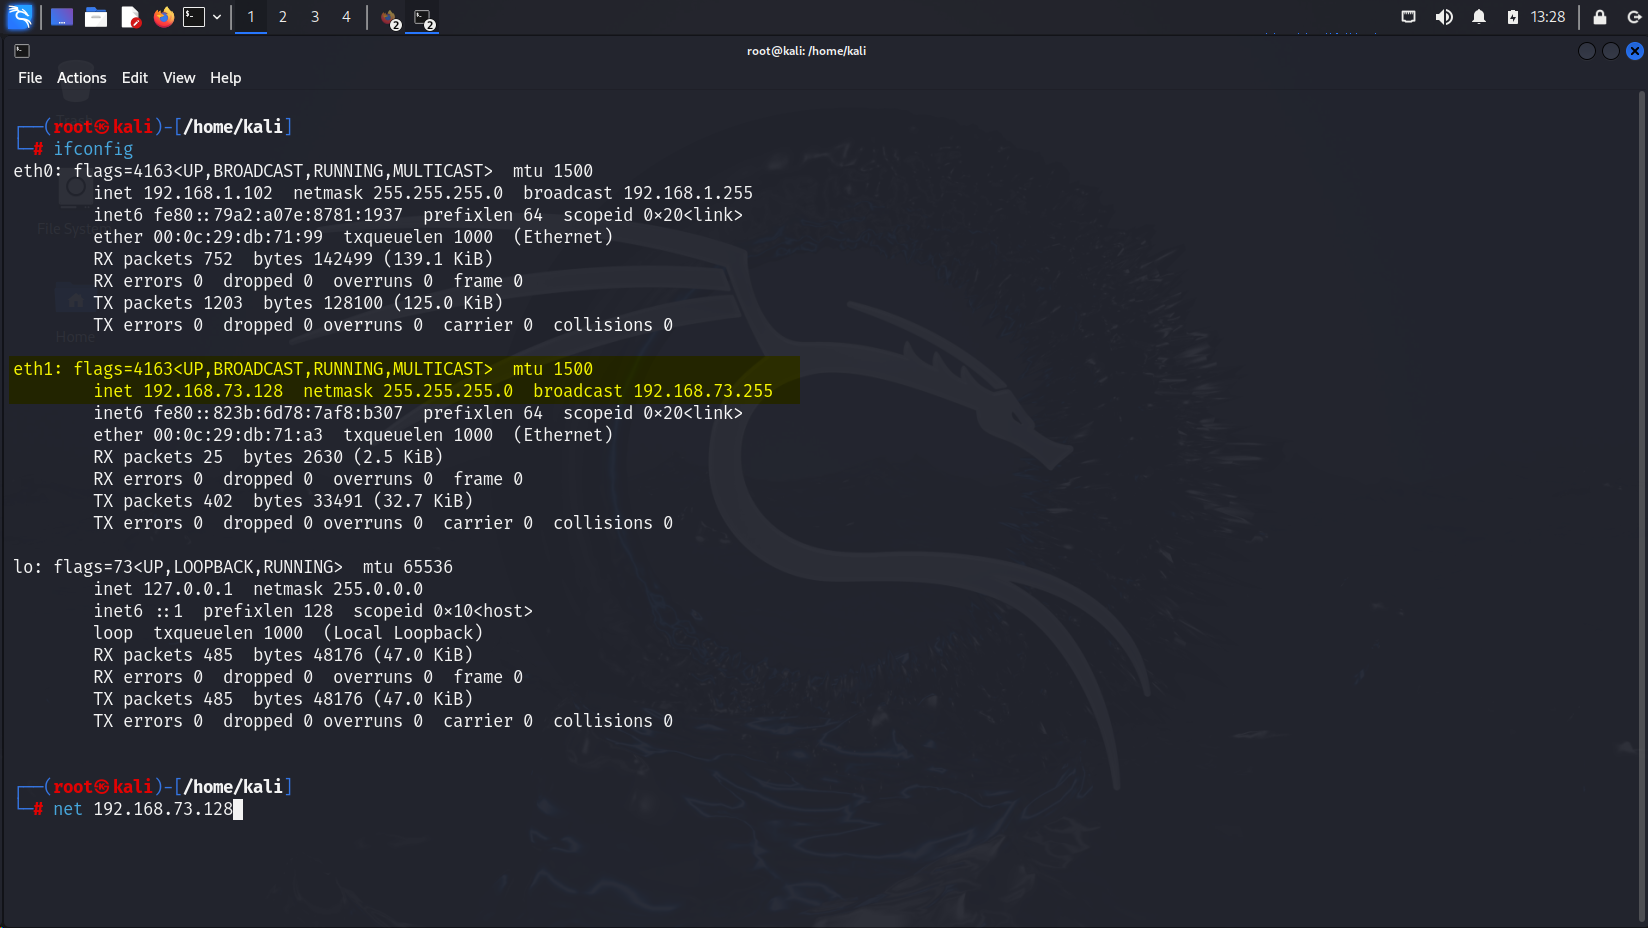This screenshot has width=1648, height=928.
Task: Launch the text editor from the taskbar
Action: [130, 16]
